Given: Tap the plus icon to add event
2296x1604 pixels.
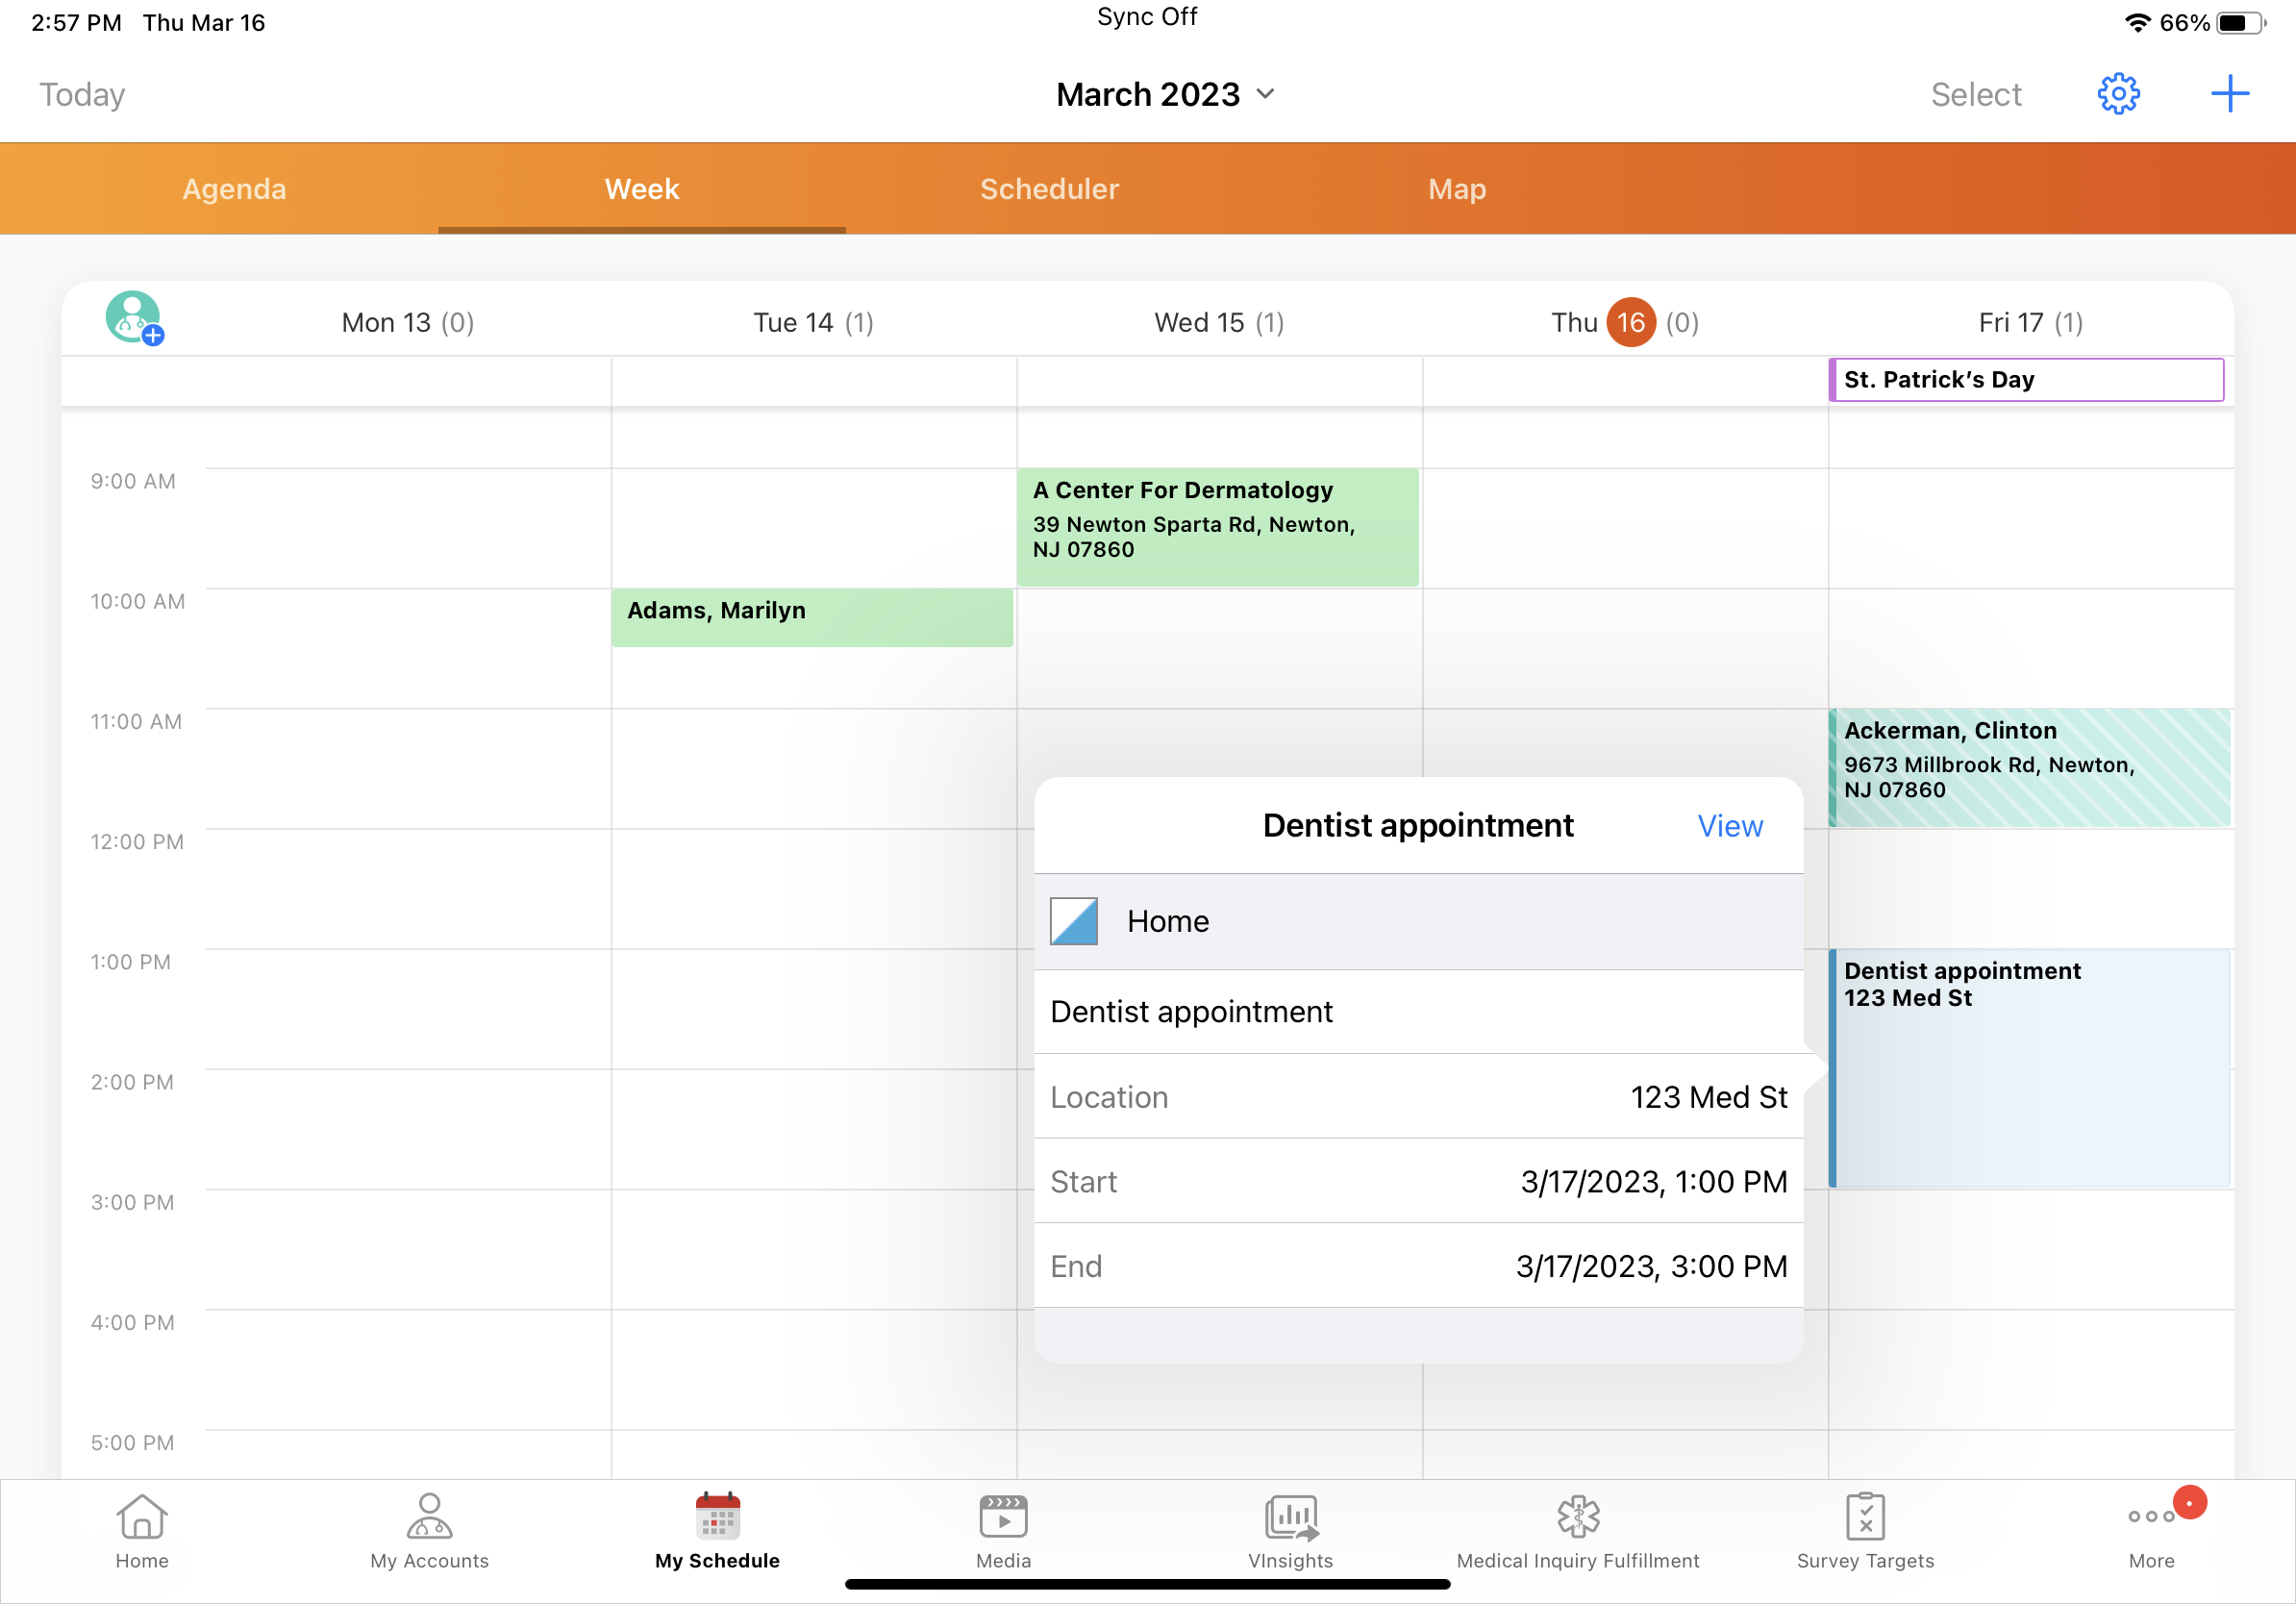Looking at the screenshot, I should click(x=2229, y=94).
